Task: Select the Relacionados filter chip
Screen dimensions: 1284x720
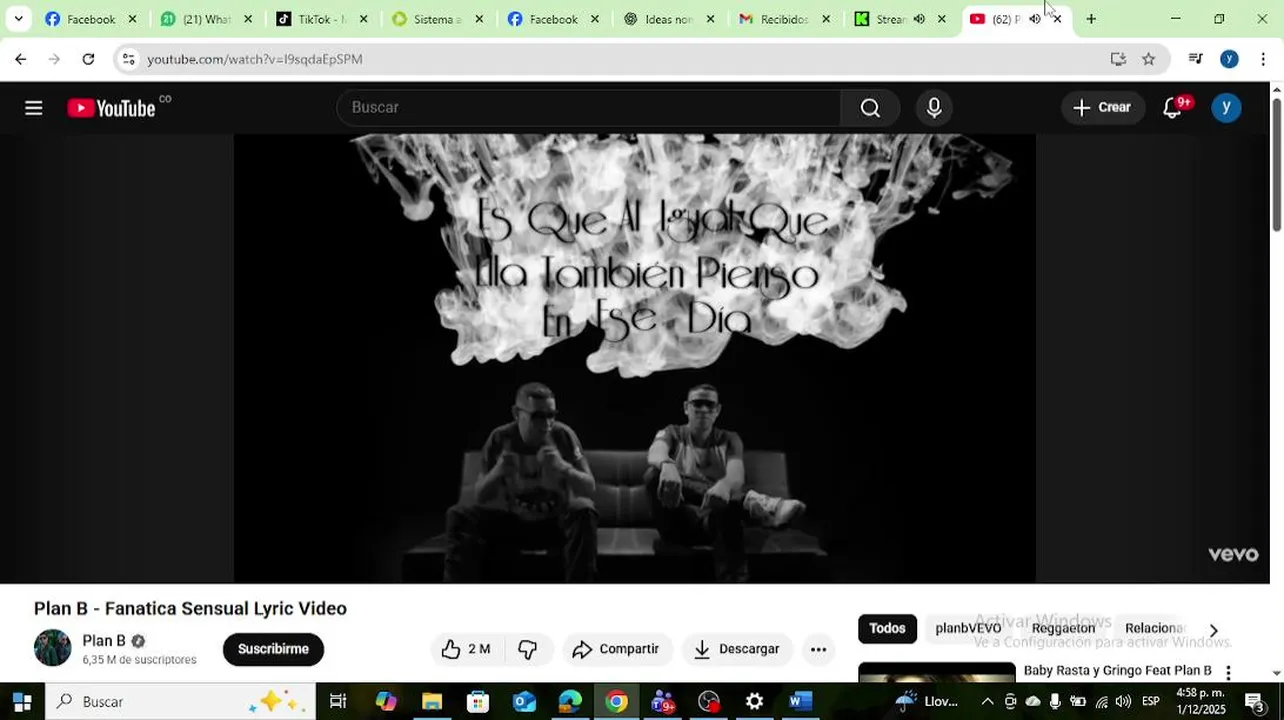Action: [1154, 629]
